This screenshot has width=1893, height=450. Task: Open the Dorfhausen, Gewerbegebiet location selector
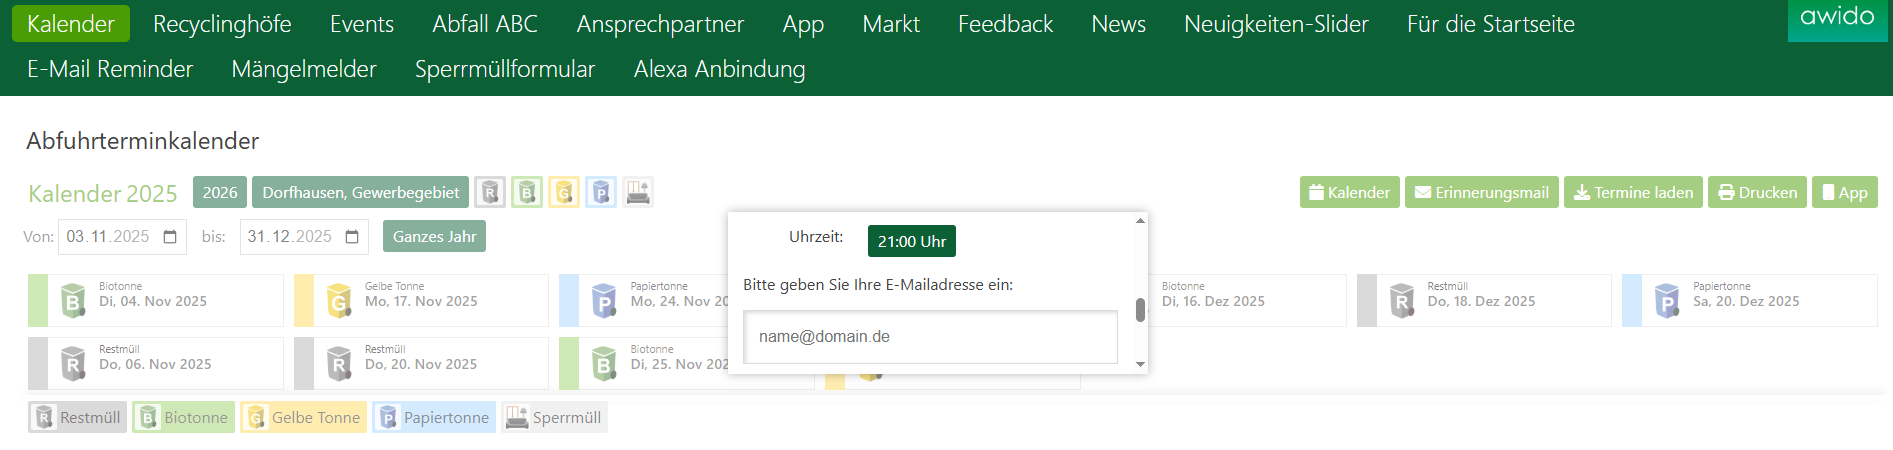361,192
